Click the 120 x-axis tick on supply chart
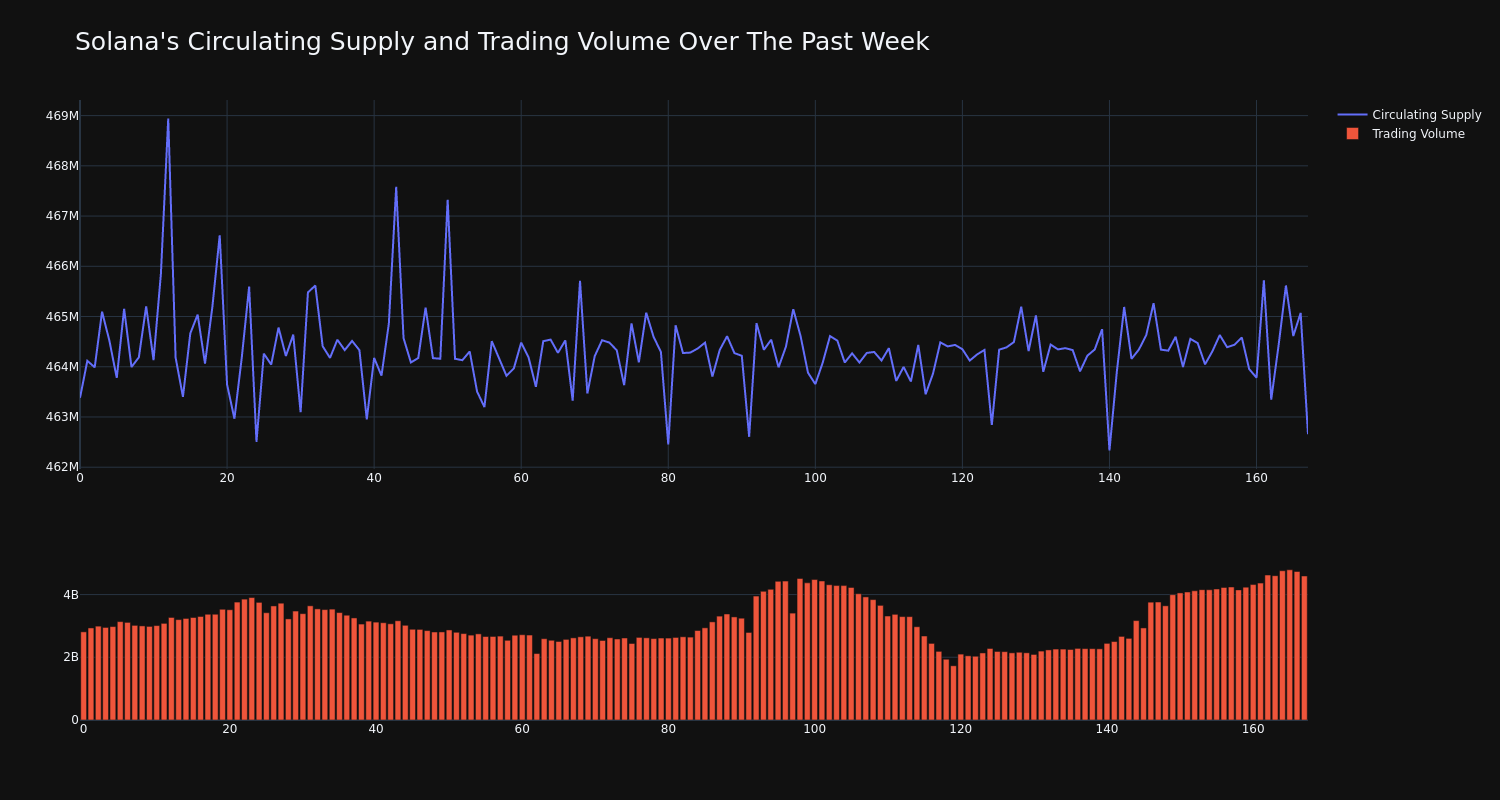1500x800 pixels. [962, 478]
